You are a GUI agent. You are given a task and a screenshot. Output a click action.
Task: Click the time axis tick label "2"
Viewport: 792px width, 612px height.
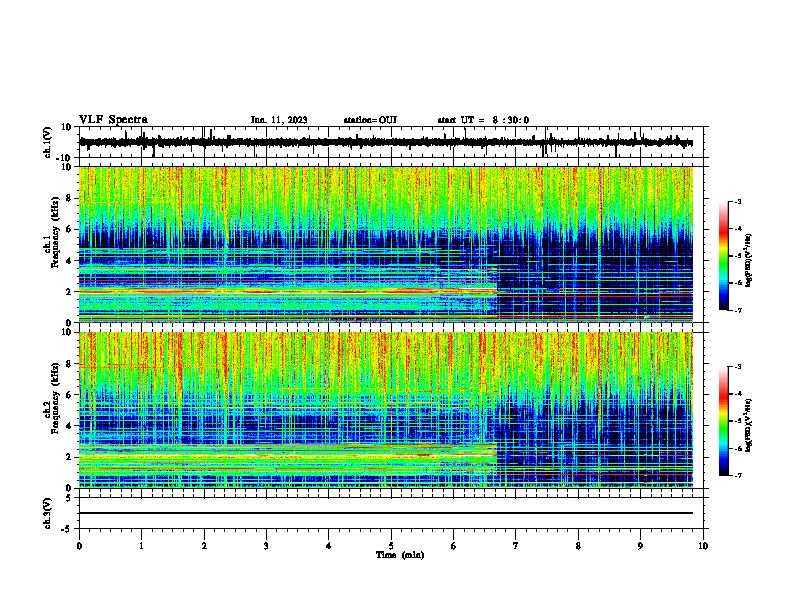click(204, 546)
